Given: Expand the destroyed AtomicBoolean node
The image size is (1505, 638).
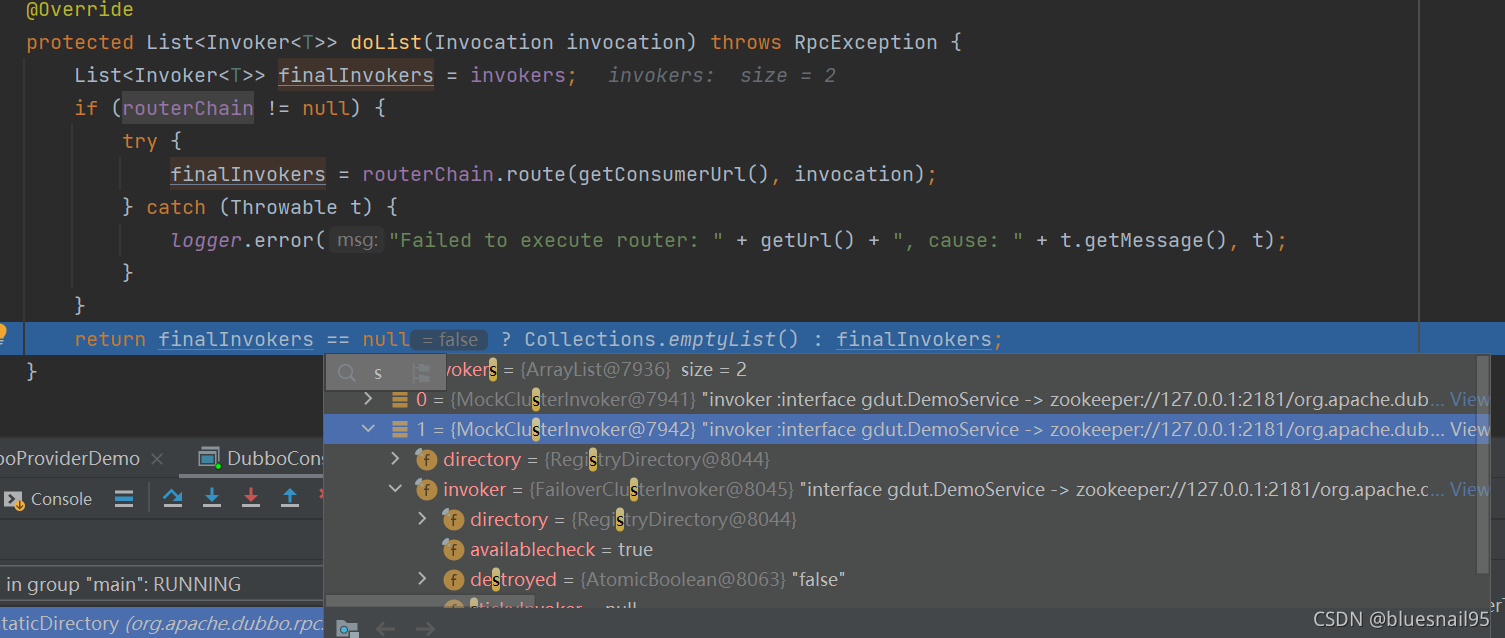Looking at the screenshot, I should pyautogui.click(x=422, y=580).
